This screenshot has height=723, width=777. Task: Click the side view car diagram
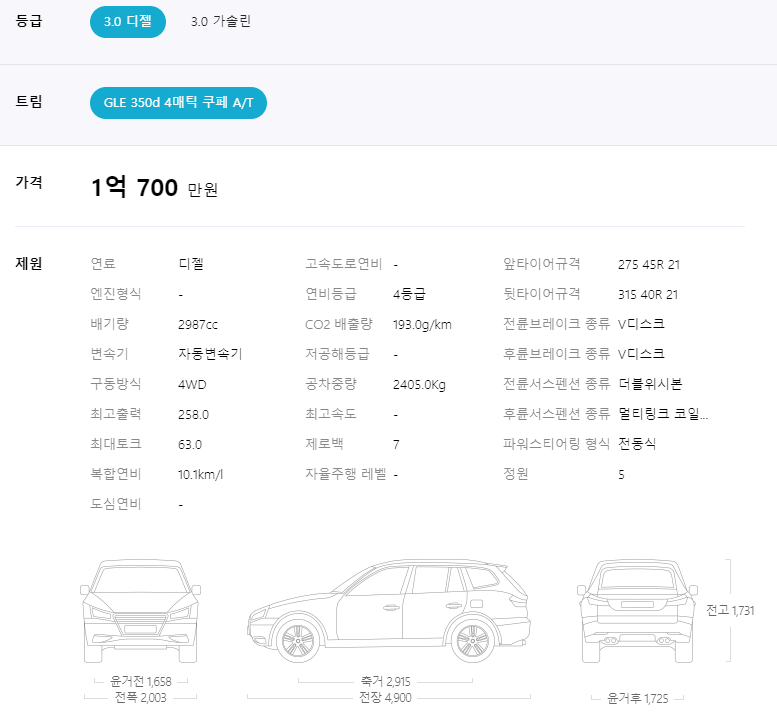tap(389, 611)
